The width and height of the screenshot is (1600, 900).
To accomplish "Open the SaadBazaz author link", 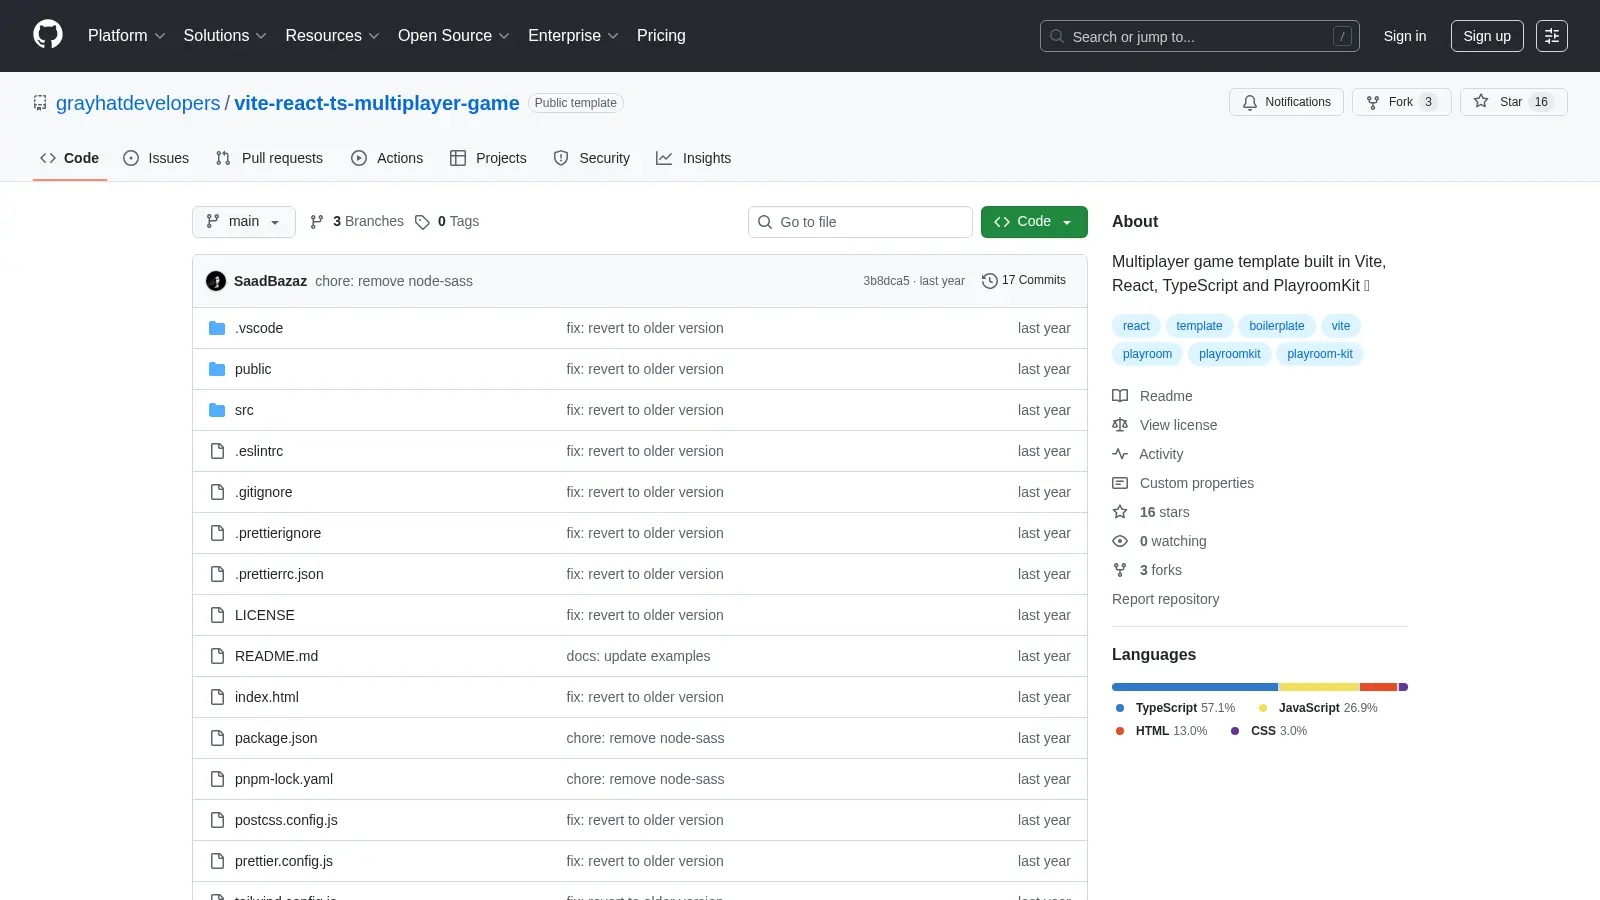I will 270,281.
